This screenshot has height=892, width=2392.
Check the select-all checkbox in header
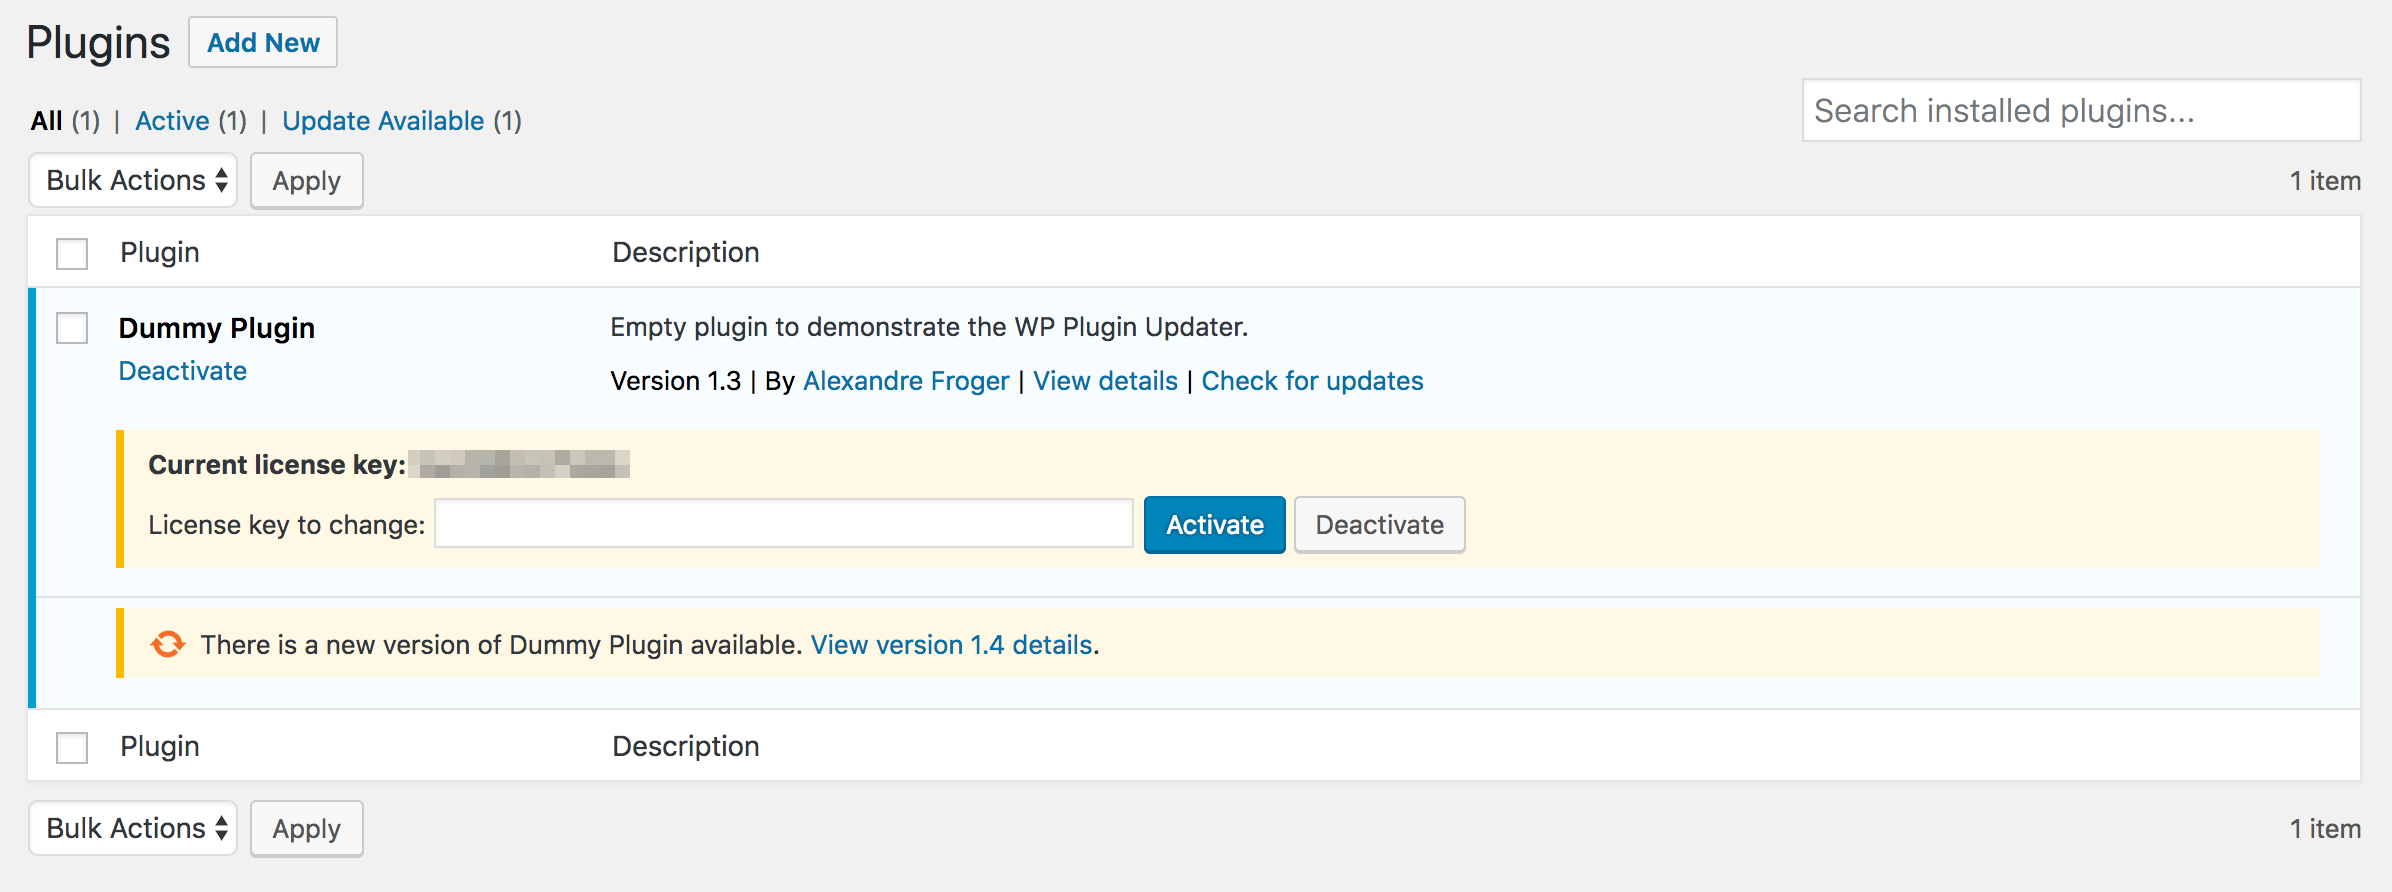pos(72,253)
